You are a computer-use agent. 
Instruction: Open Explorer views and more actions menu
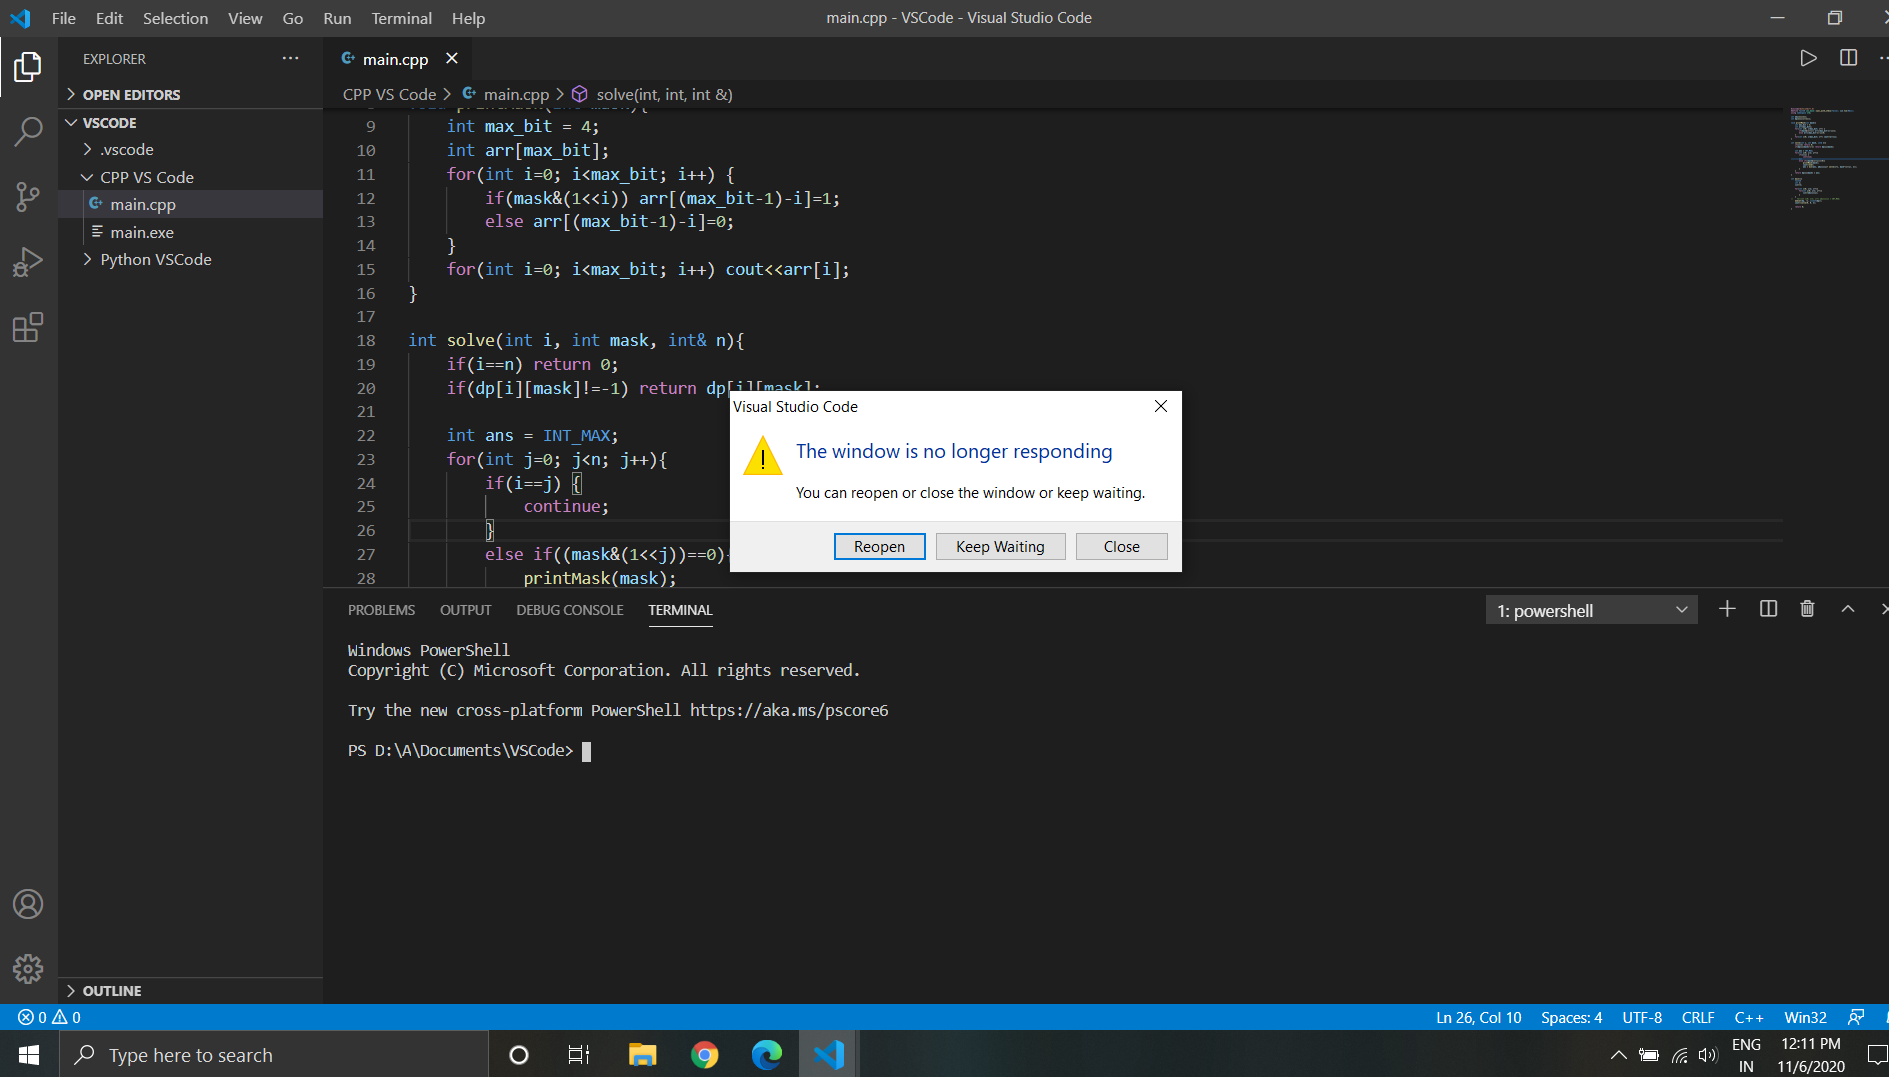click(x=290, y=58)
